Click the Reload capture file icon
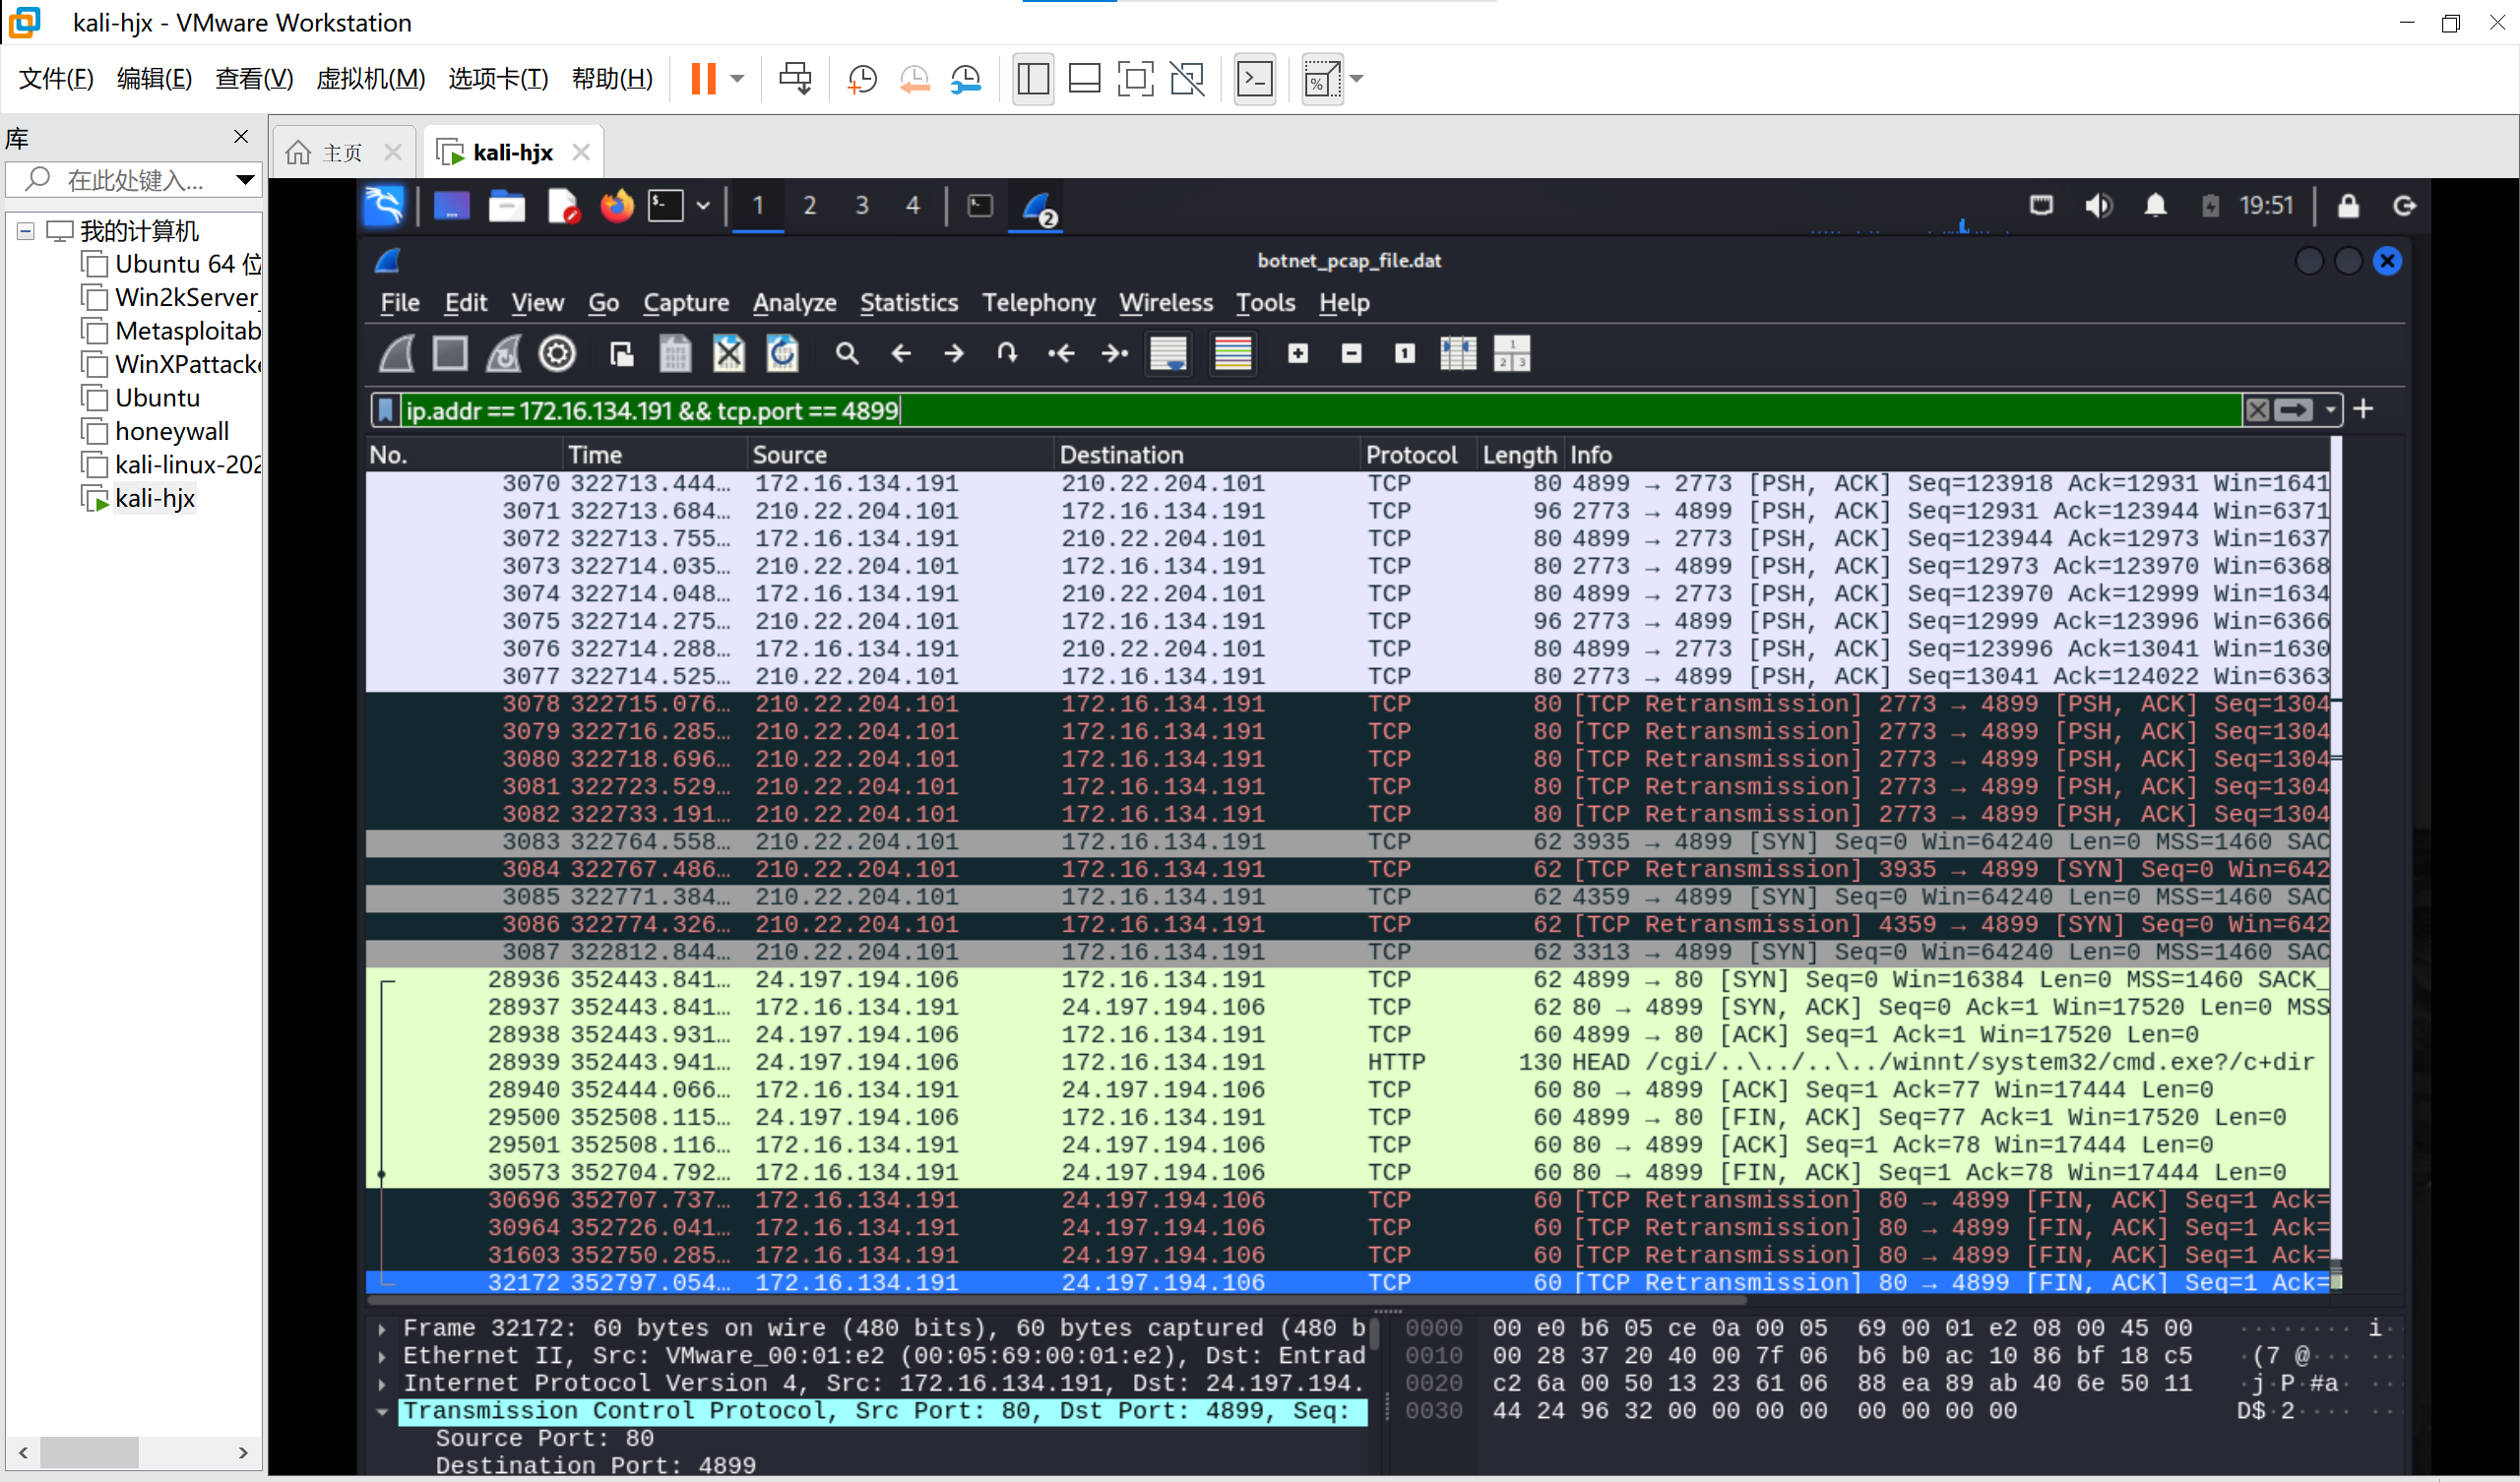The height and width of the screenshot is (1482, 2520). click(782, 354)
